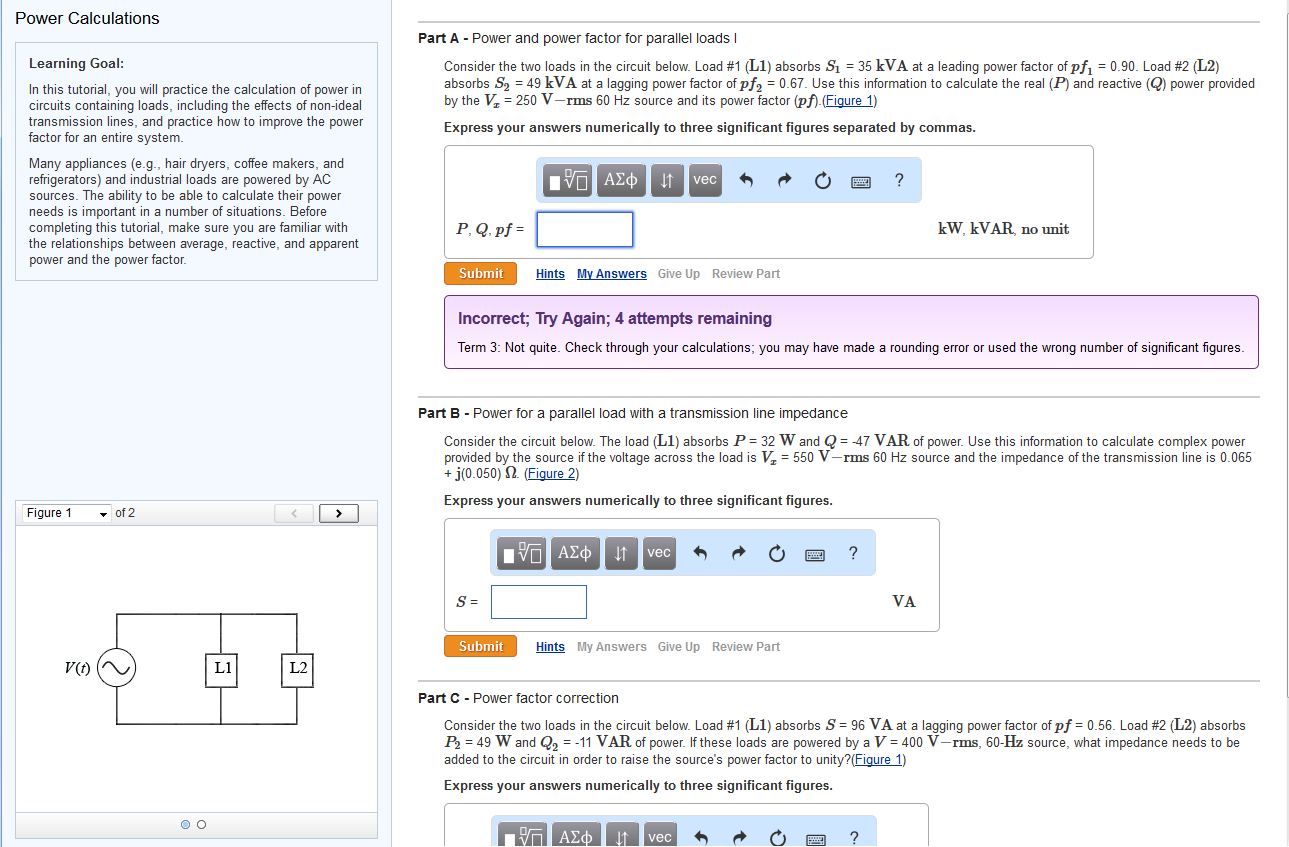Click Review Part for Part A
Viewport: 1289px width, 847px height.
(746, 274)
